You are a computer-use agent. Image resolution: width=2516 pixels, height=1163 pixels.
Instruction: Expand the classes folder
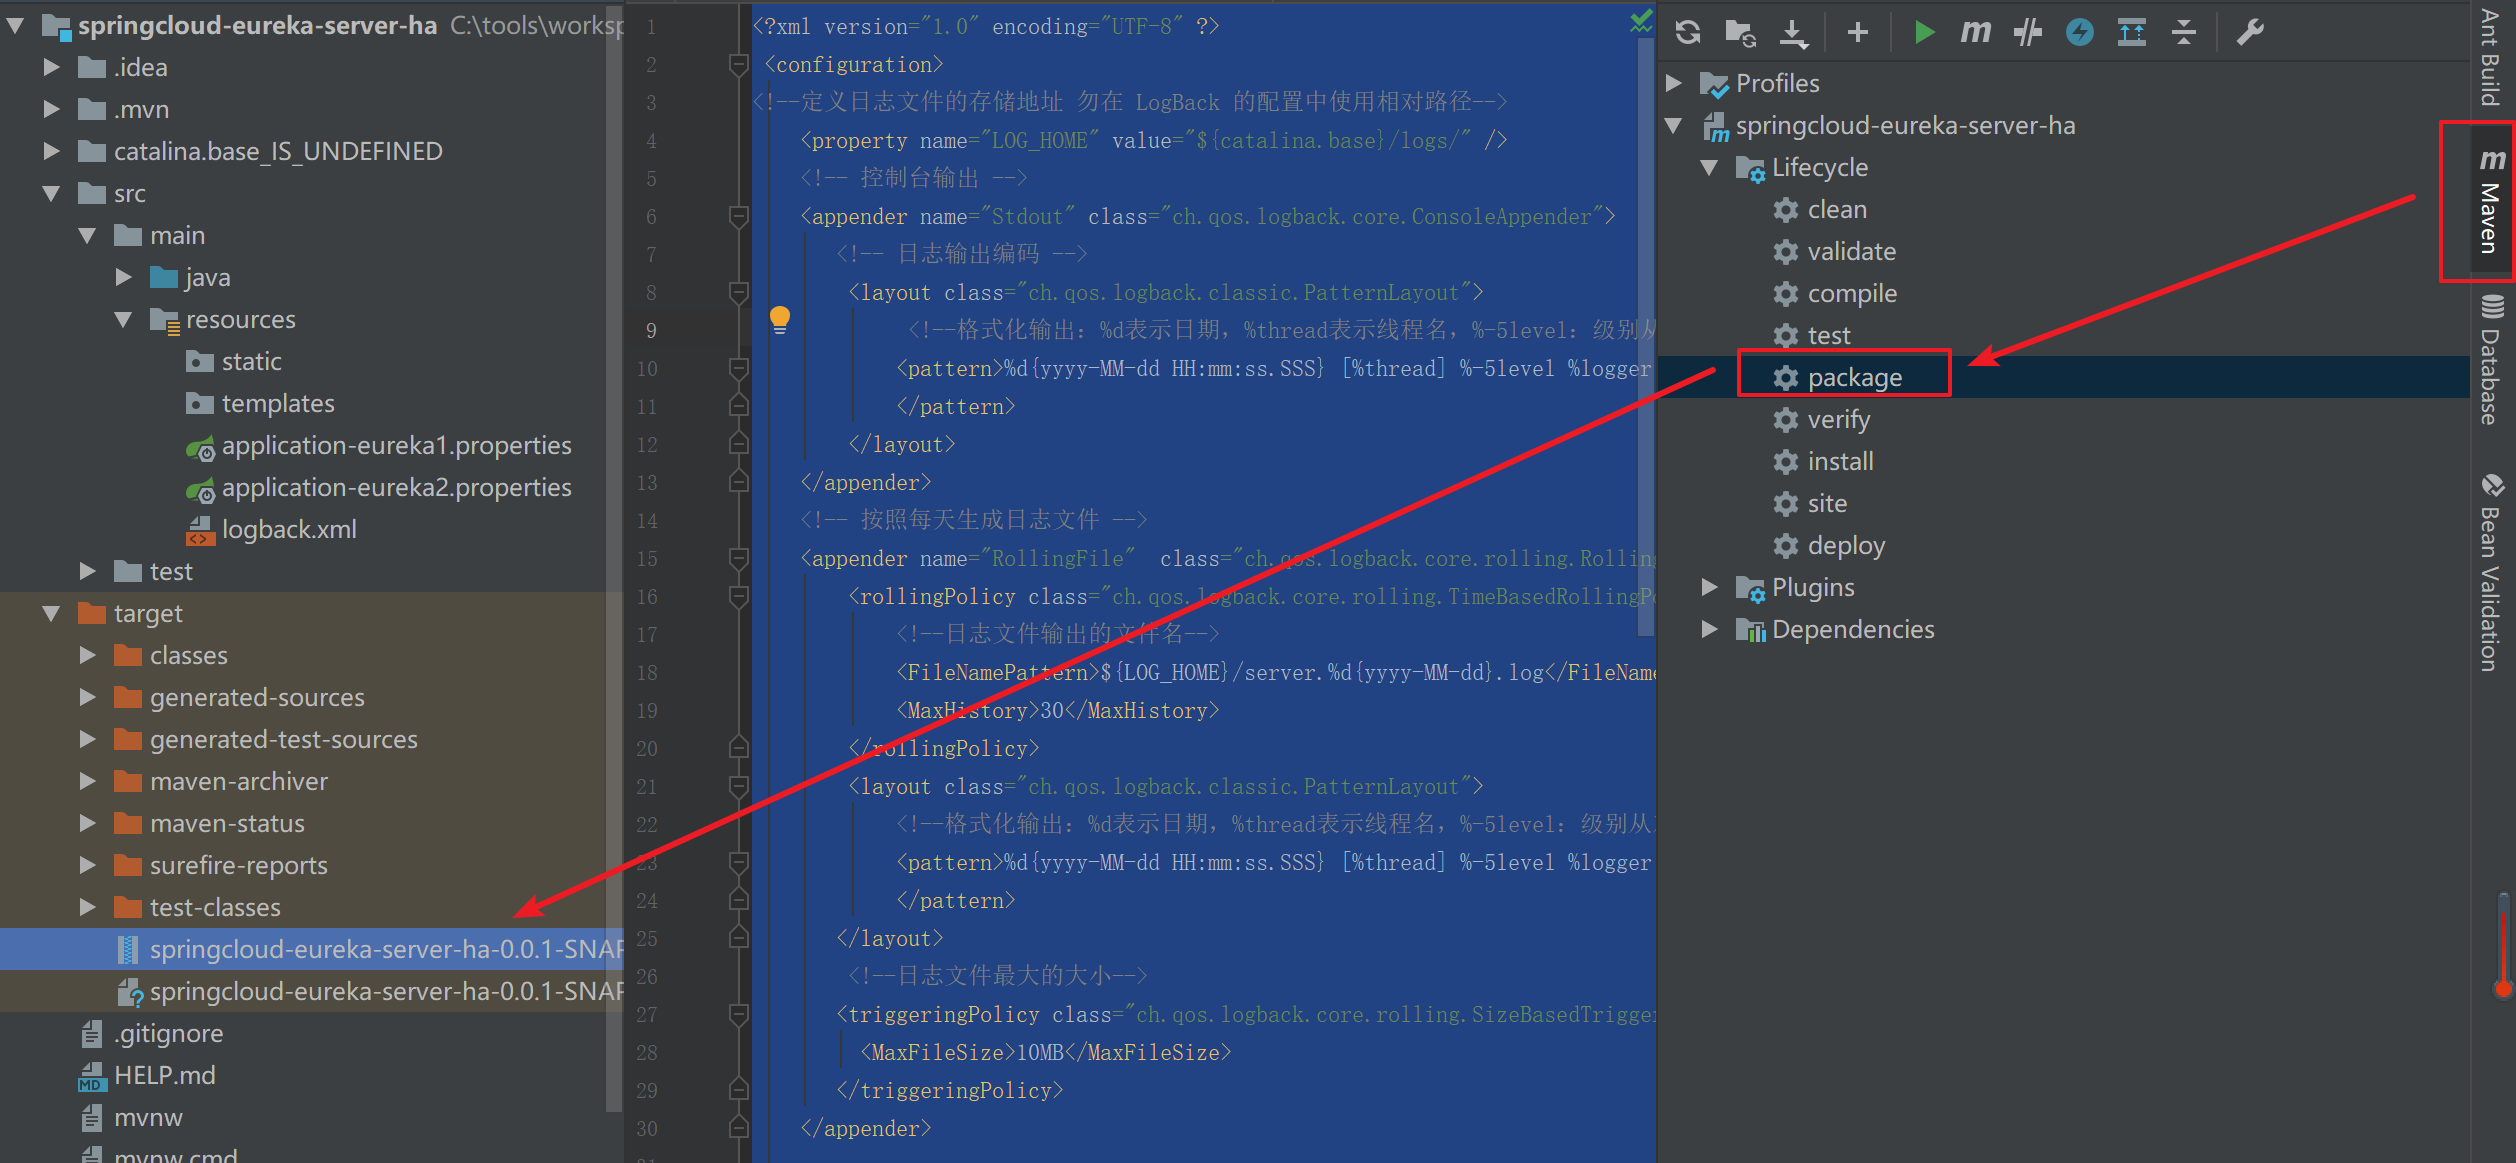coord(87,655)
